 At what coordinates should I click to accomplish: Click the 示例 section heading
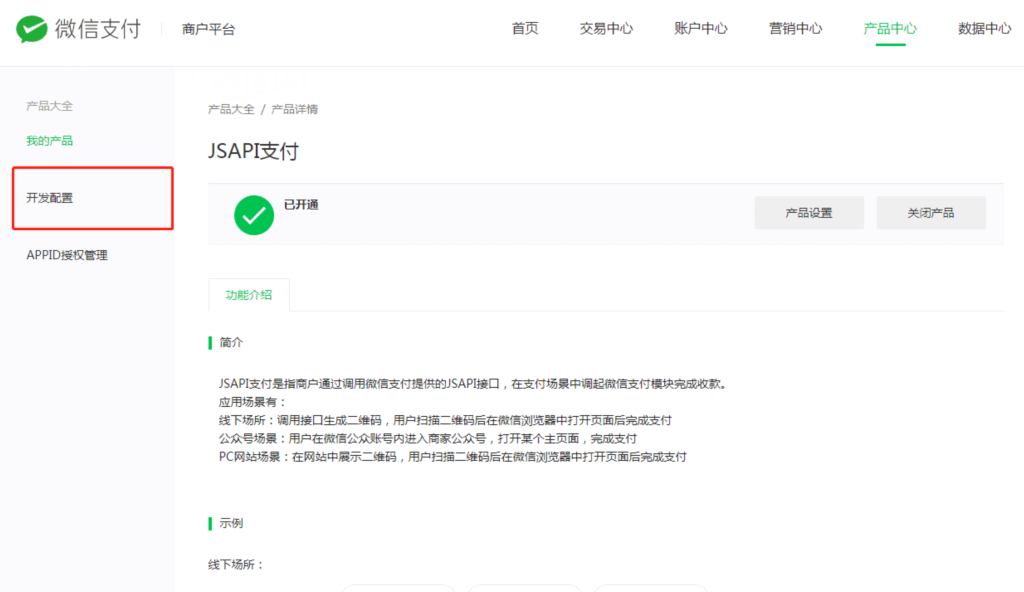[231, 523]
